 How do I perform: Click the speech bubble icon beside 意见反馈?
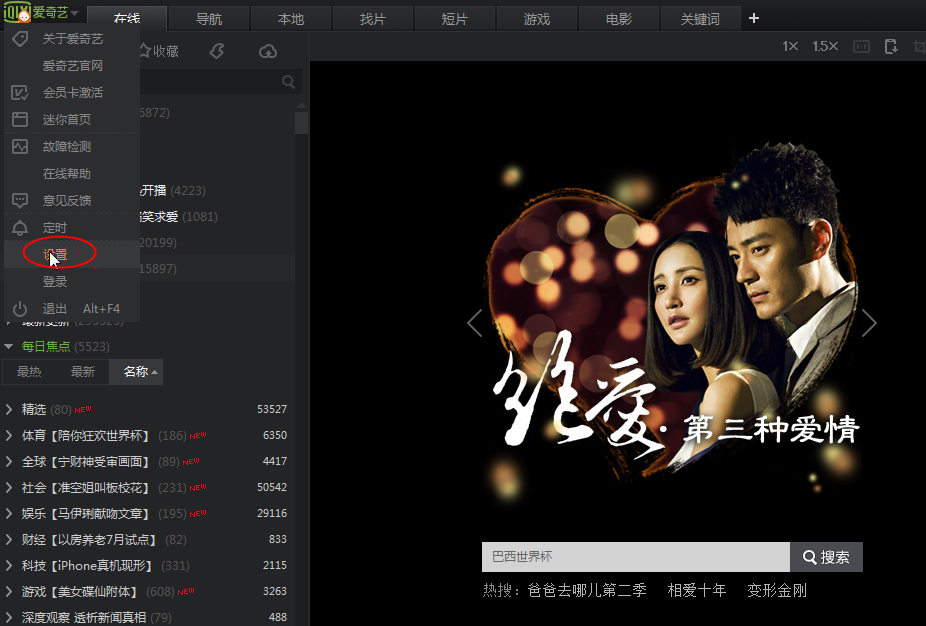20,201
